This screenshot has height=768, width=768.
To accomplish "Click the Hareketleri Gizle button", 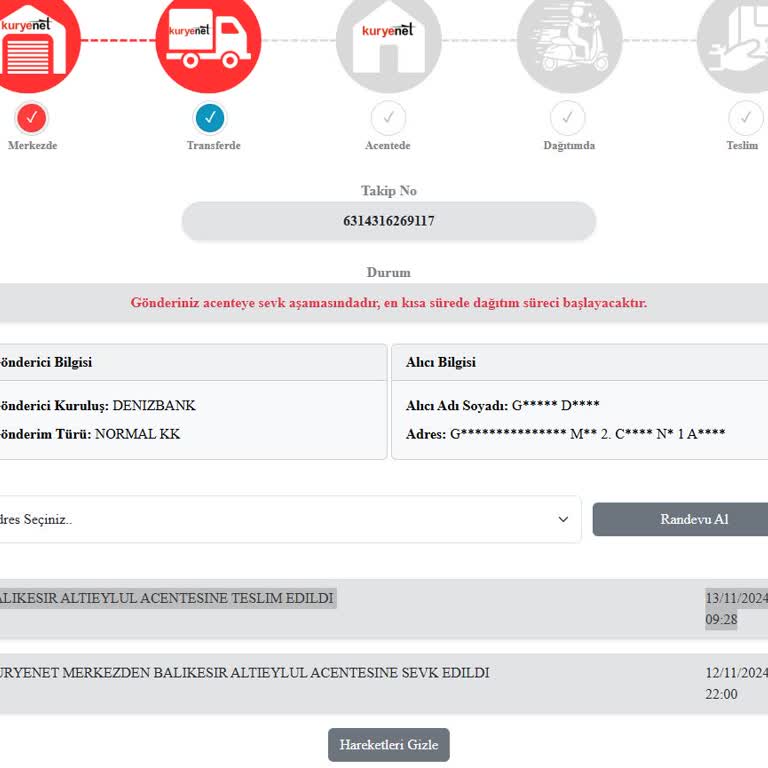I will pyautogui.click(x=389, y=744).
